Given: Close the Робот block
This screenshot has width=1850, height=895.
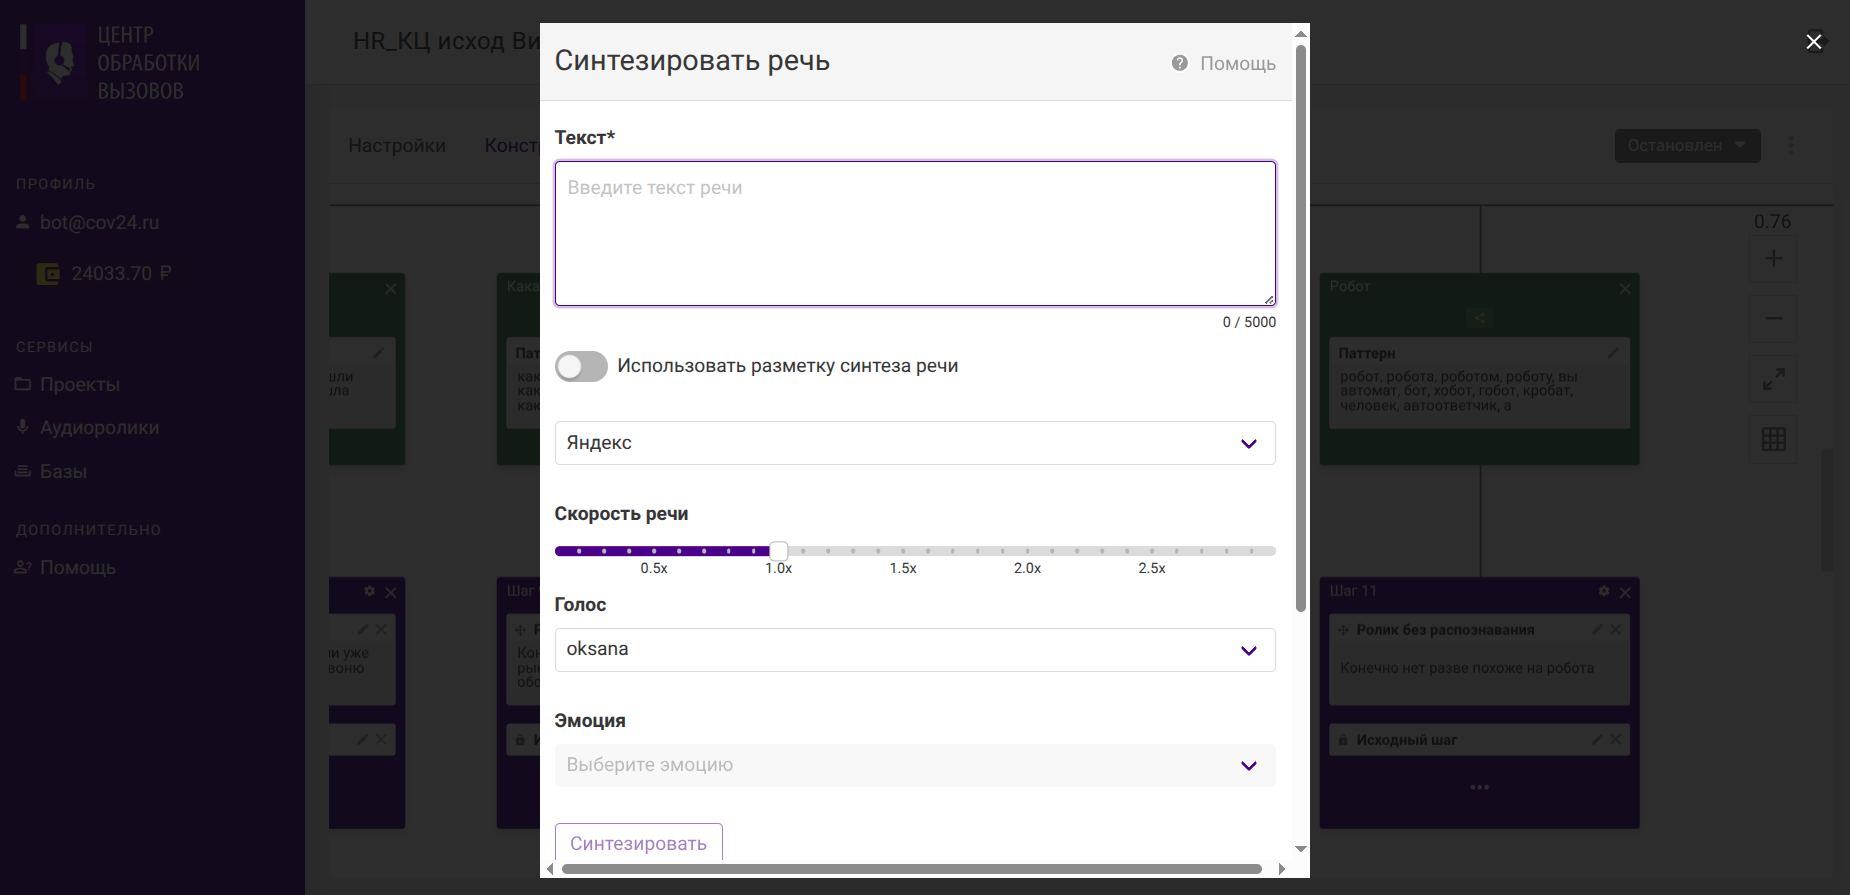Looking at the screenshot, I should click(x=1625, y=289).
